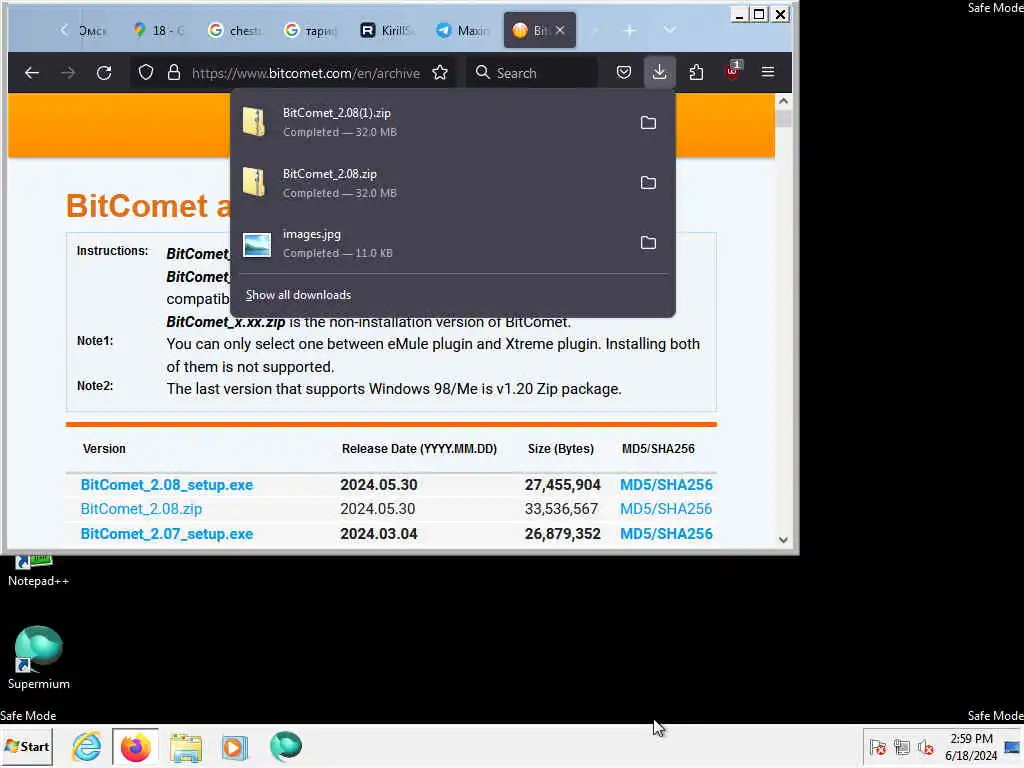
Task: Download BitComet_2.08_setup.exe link
Action: click(x=167, y=485)
